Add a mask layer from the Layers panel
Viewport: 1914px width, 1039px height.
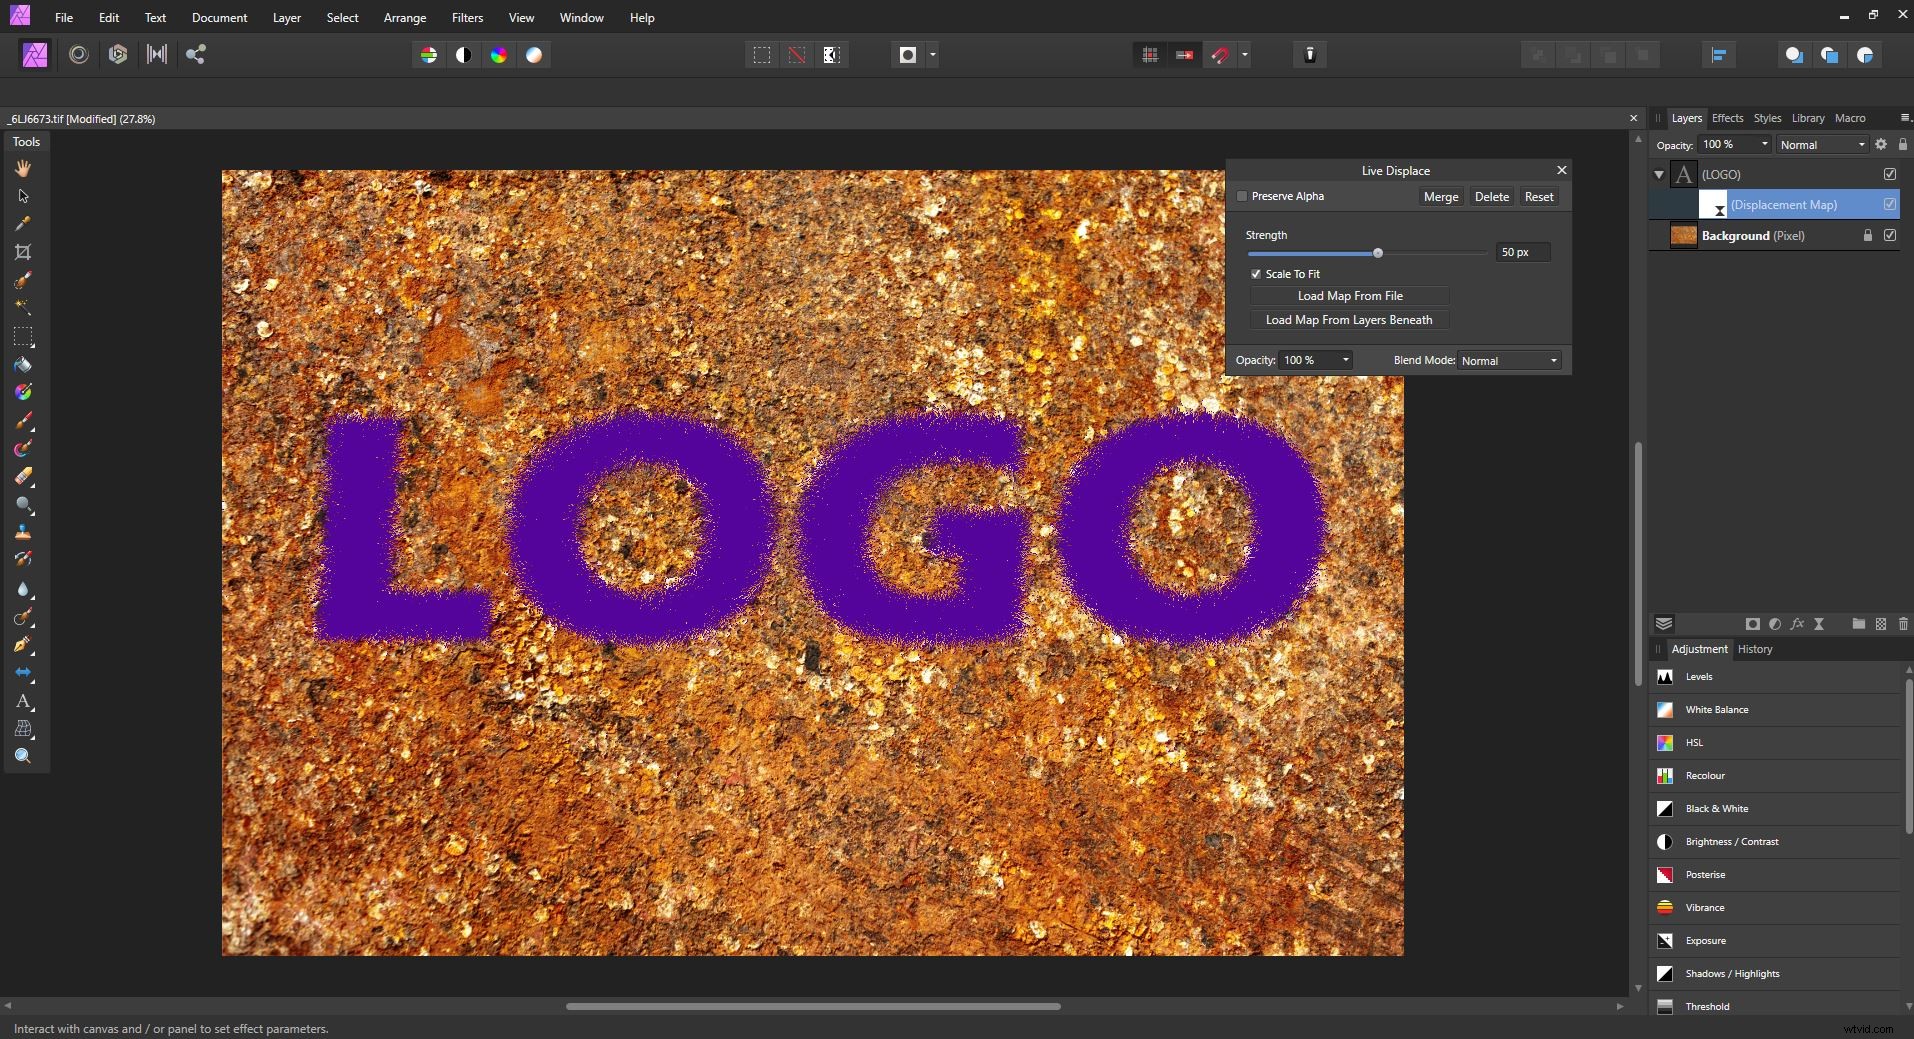coord(1753,623)
